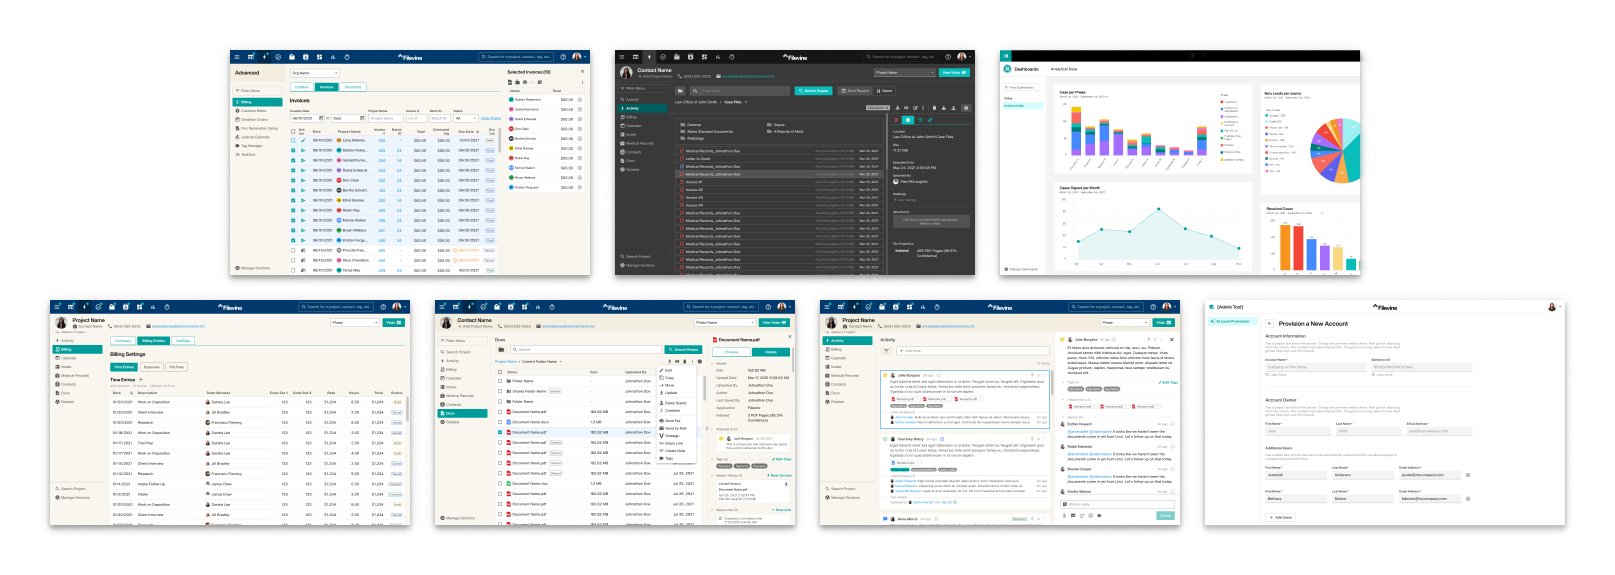Click the trash icon in the light Docs window file toolbar
The width and height of the screenshot is (1615, 575).
(685, 361)
